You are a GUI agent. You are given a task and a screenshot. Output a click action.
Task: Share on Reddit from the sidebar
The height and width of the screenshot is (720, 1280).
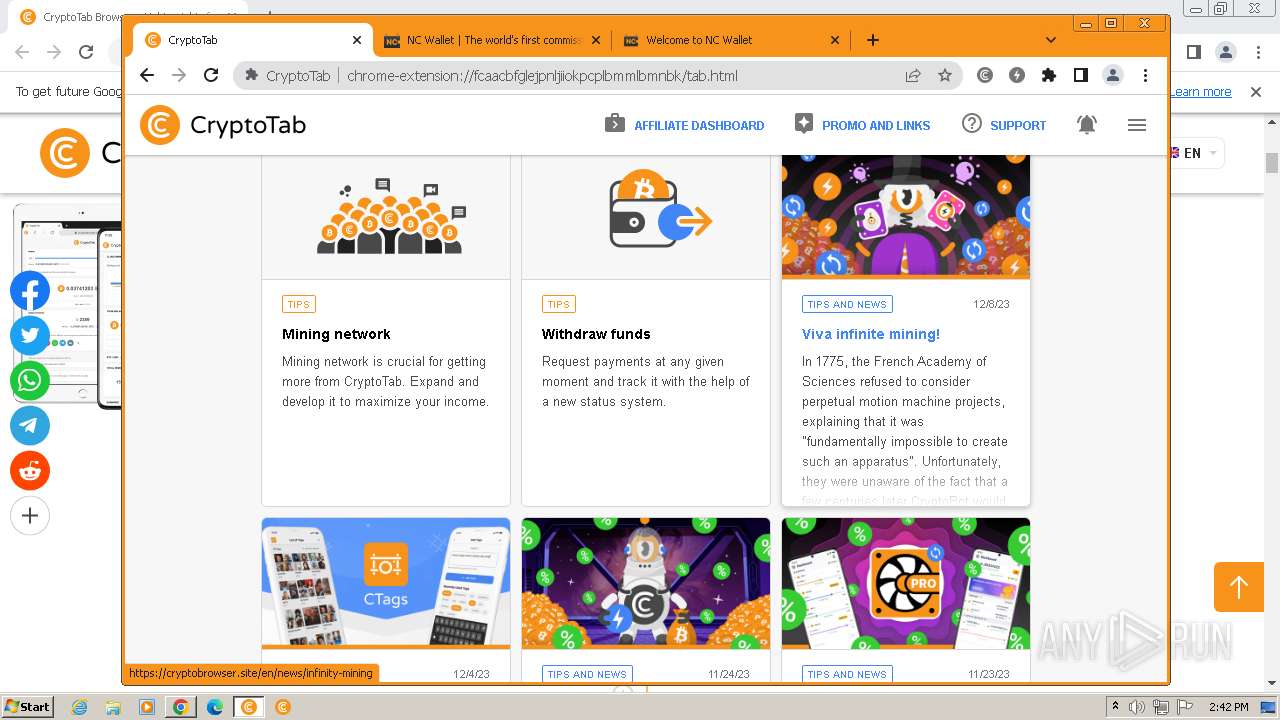(x=30, y=471)
